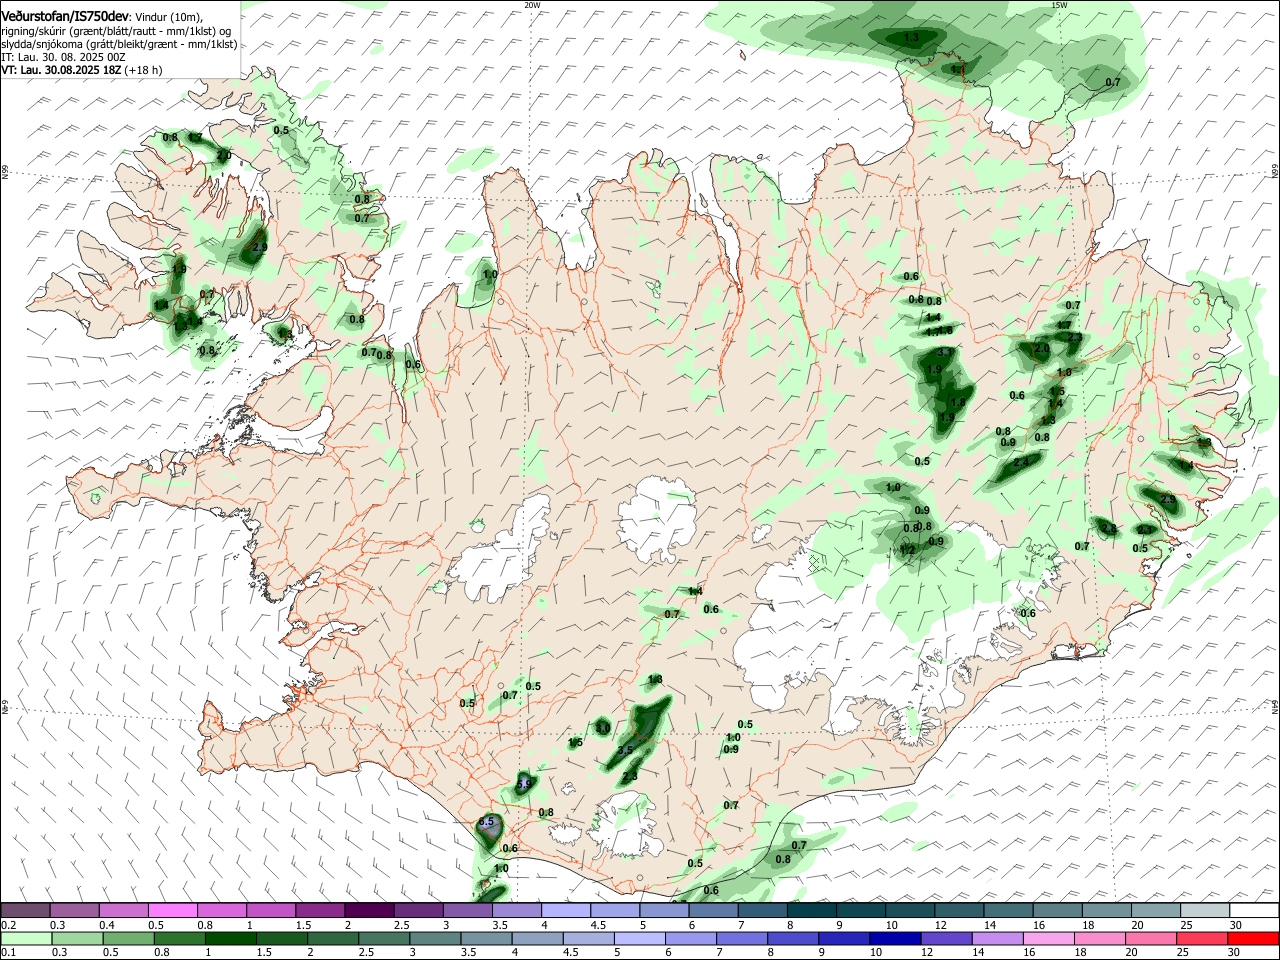Click the 3.5 precipitation value label
1280x960 pixels.
click(x=625, y=749)
